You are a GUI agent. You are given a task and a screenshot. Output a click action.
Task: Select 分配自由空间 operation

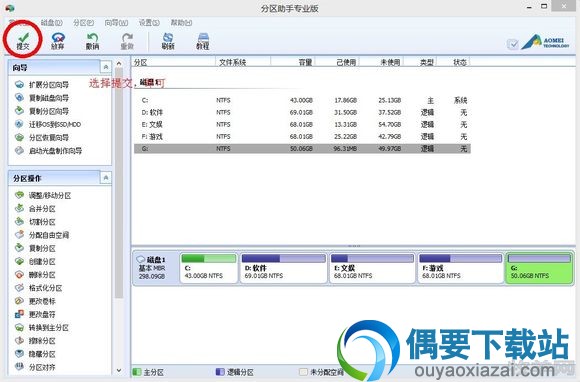[42, 235]
